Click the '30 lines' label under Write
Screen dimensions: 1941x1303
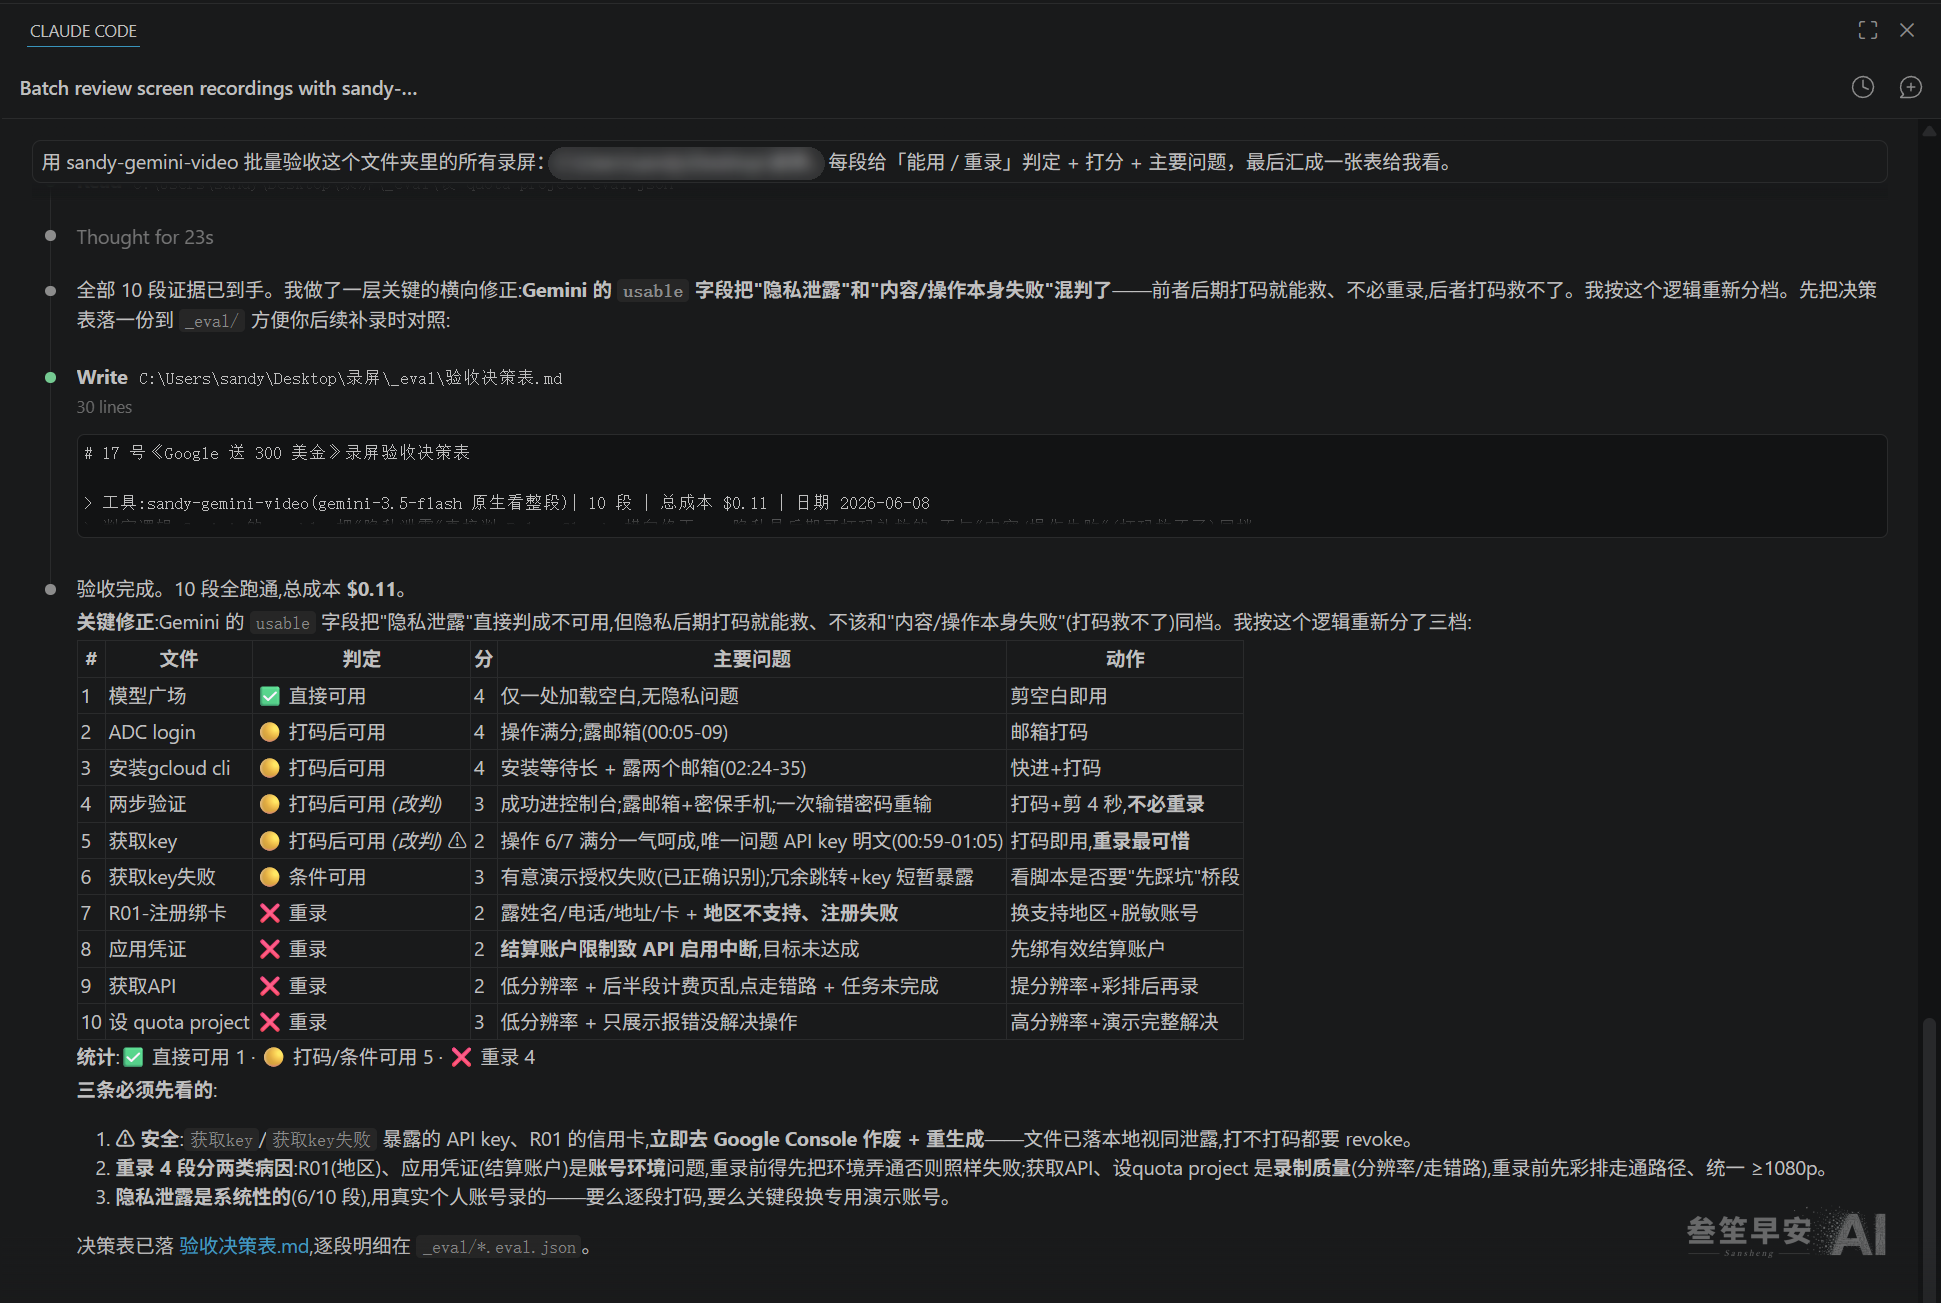(104, 407)
